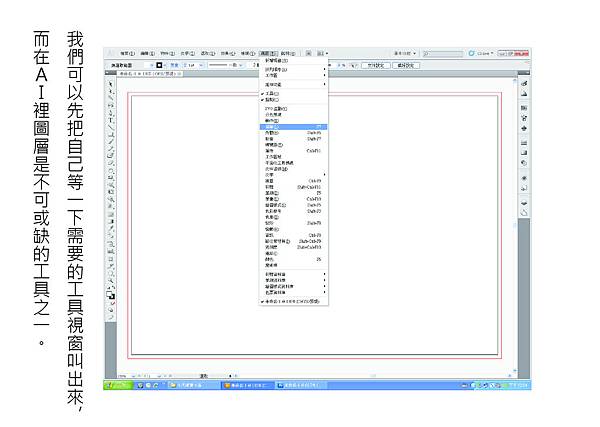Viewport: 600px width, 427px height.
Task: Select the Eraser tool
Action: pos(111,163)
